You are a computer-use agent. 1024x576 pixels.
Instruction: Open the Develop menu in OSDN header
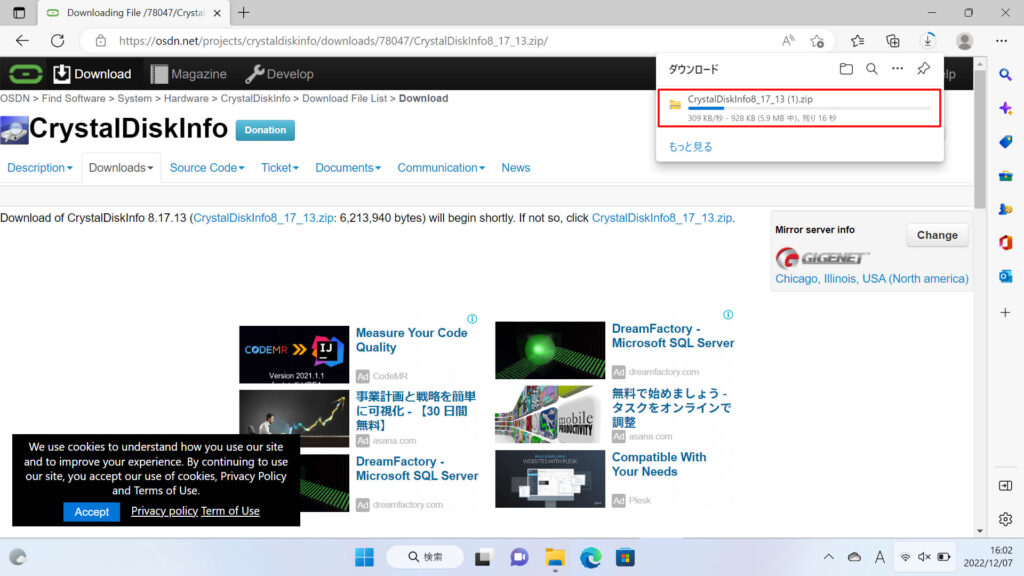280,74
